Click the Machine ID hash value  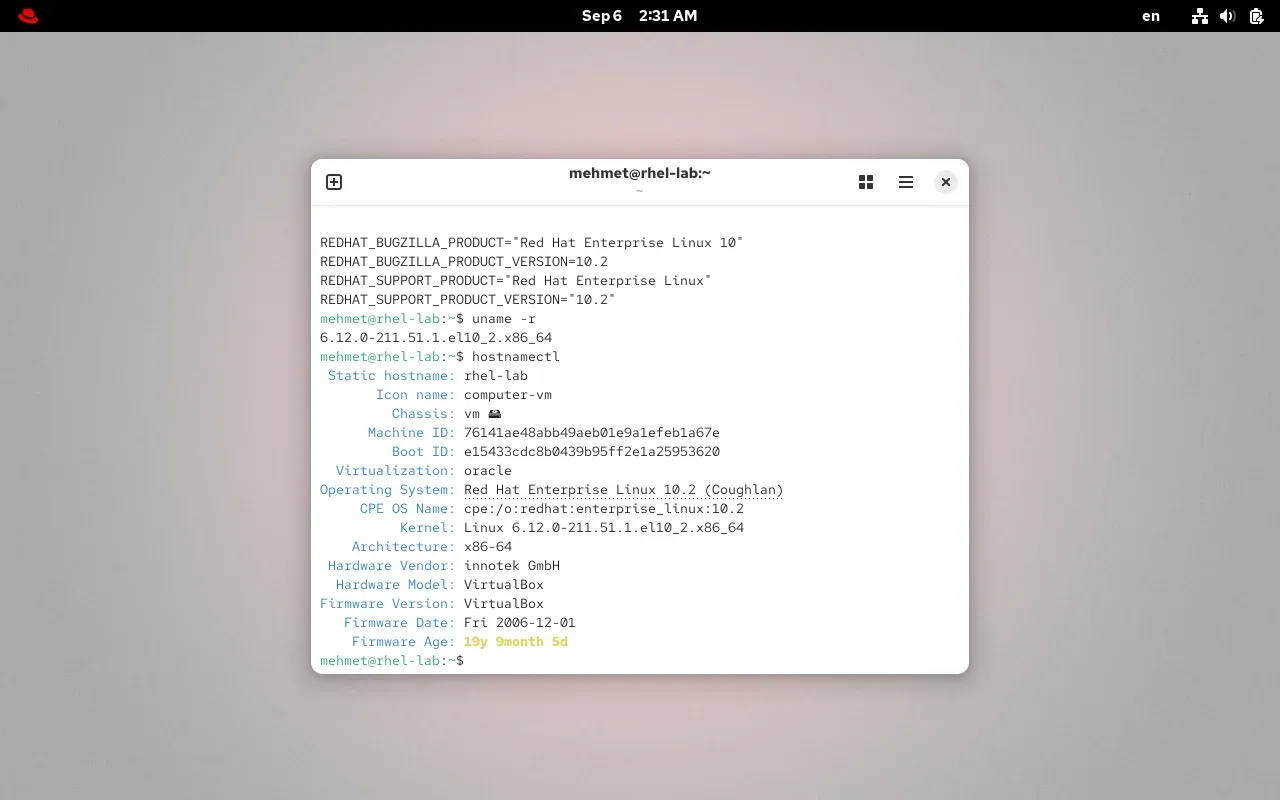(x=592, y=433)
